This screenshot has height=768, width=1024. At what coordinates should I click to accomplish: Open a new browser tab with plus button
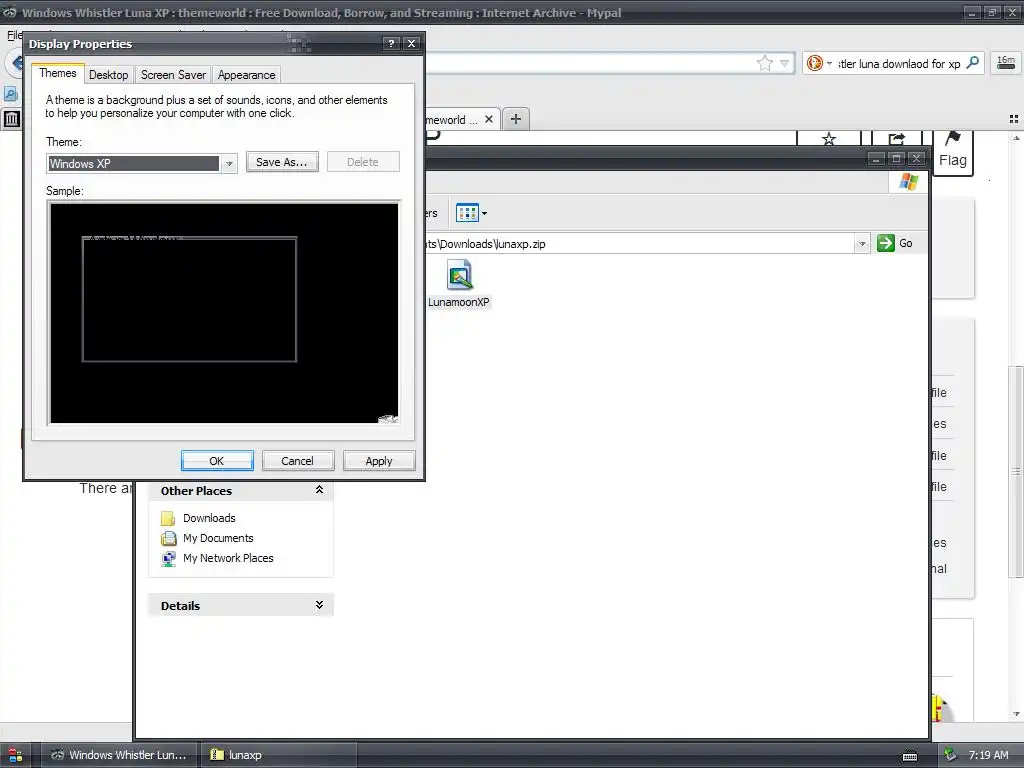516,119
